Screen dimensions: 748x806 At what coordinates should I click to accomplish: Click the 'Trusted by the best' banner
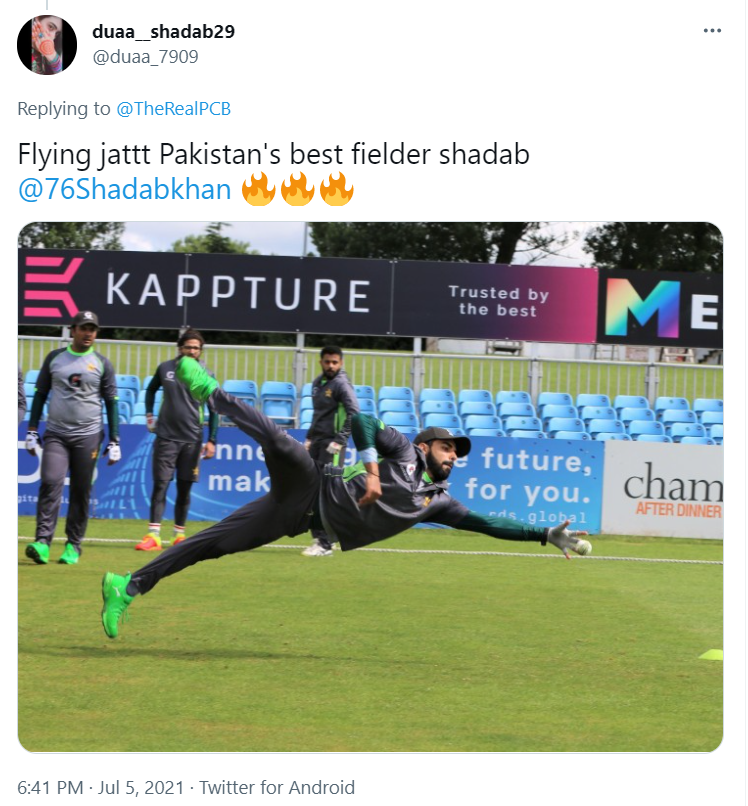[498, 301]
